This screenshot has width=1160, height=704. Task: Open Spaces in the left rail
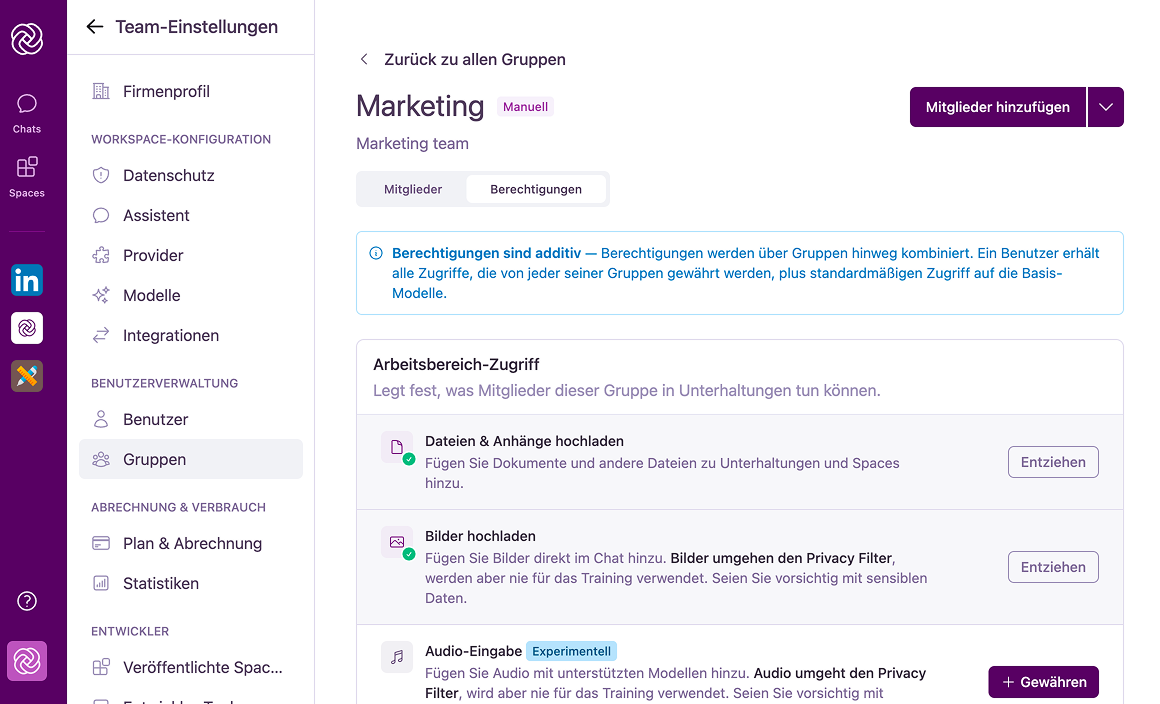click(x=27, y=177)
